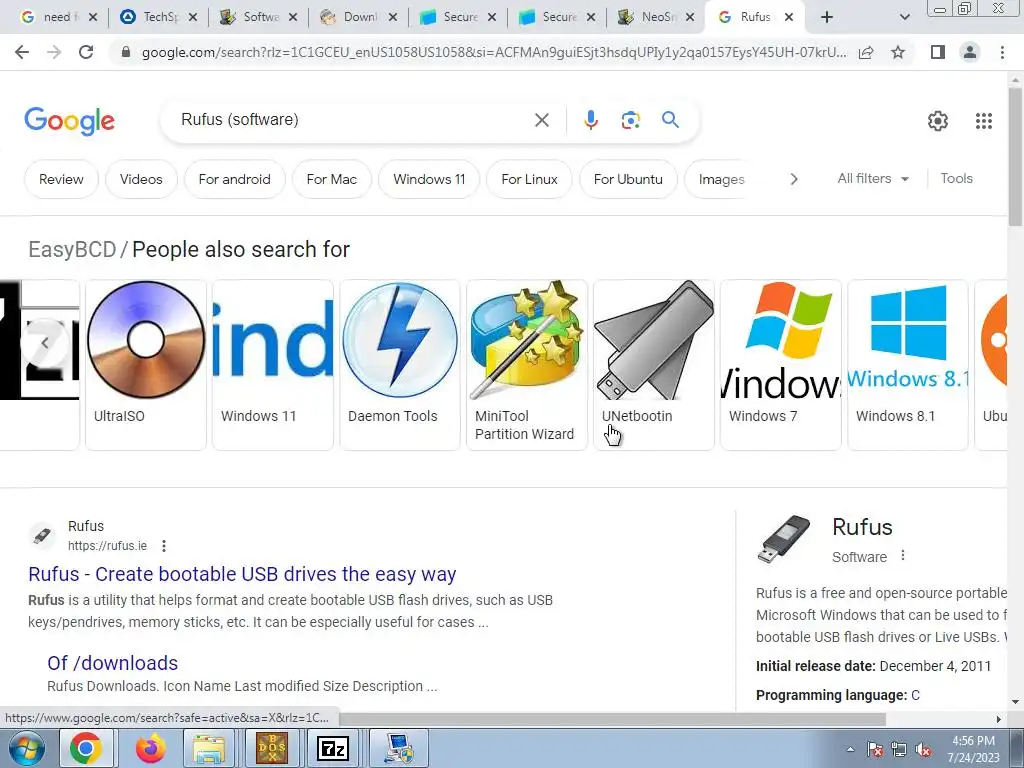Show hidden system tray icons
Image resolution: width=1024 pixels, height=768 pixels.
(850, 749)
